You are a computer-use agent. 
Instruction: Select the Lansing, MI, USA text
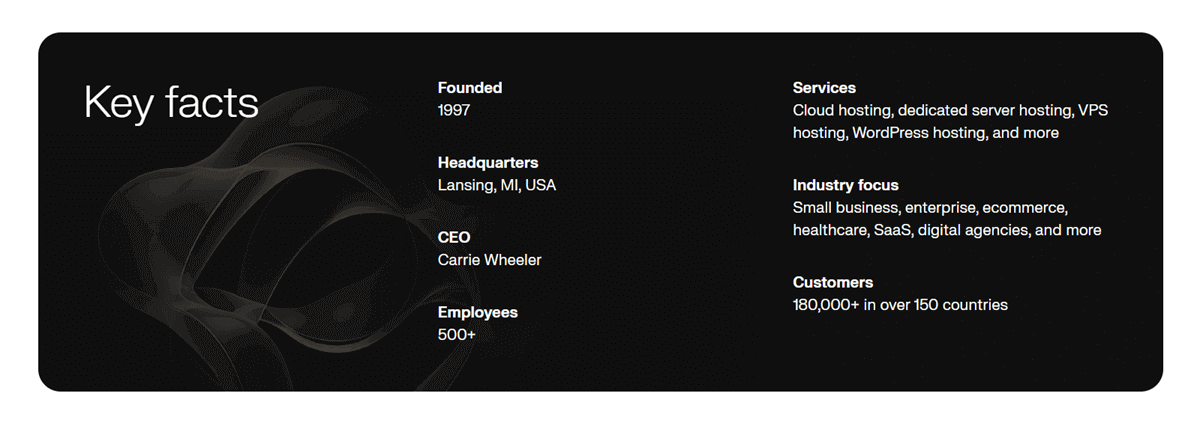click(x=496, y=185)
